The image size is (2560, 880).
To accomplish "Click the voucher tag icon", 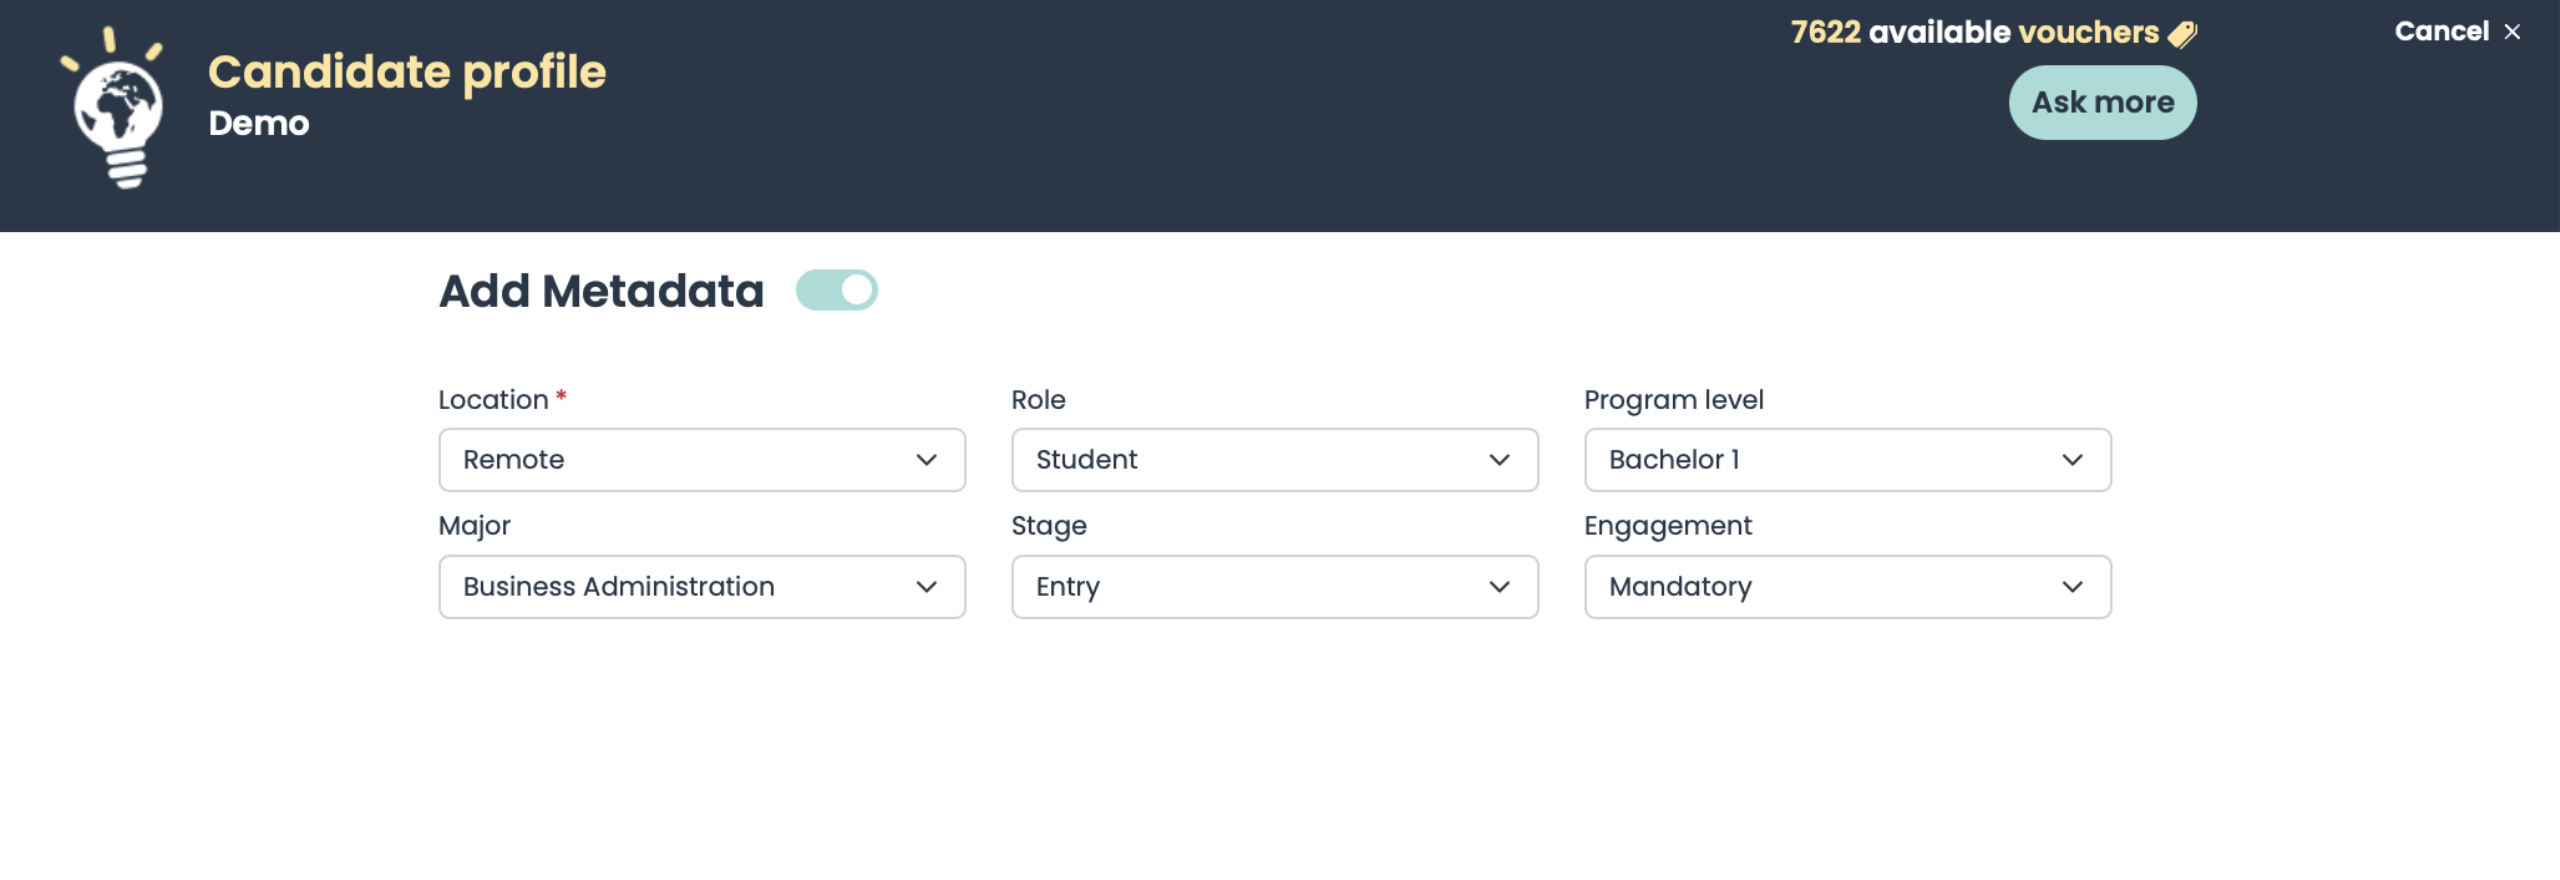I will (2182, 34).
